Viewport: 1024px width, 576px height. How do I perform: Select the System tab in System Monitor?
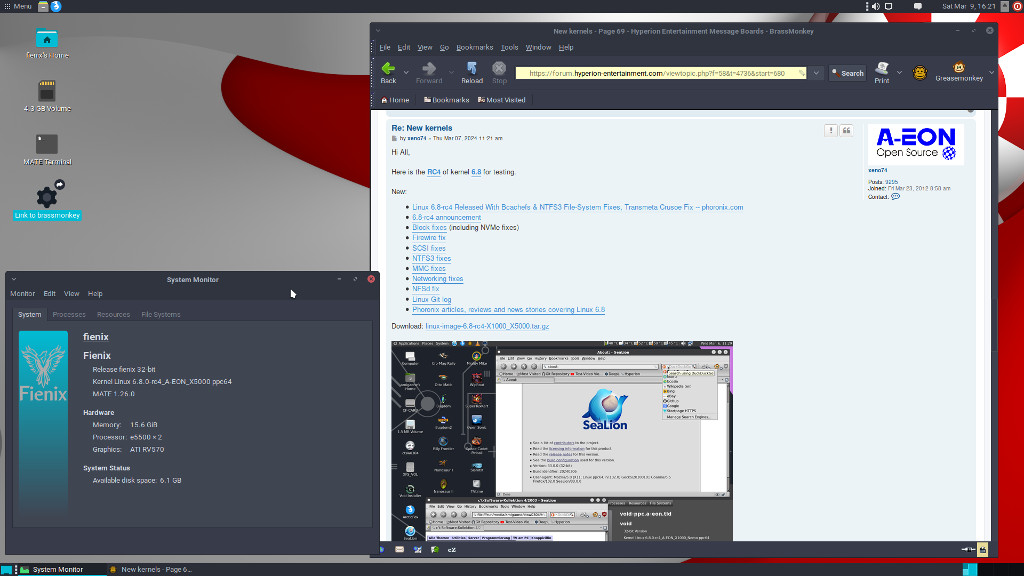29,314
